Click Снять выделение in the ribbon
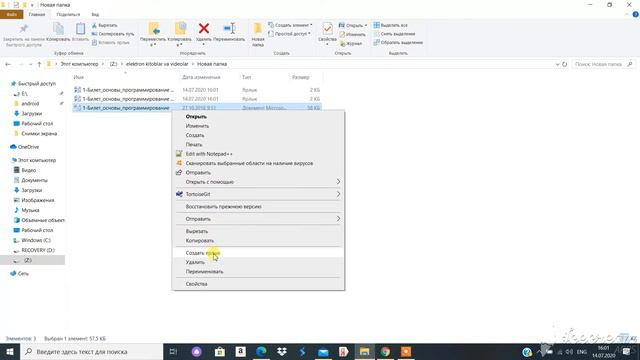This screenshot has width=640, height=360. pyautogui.click(x=394, y=34)
